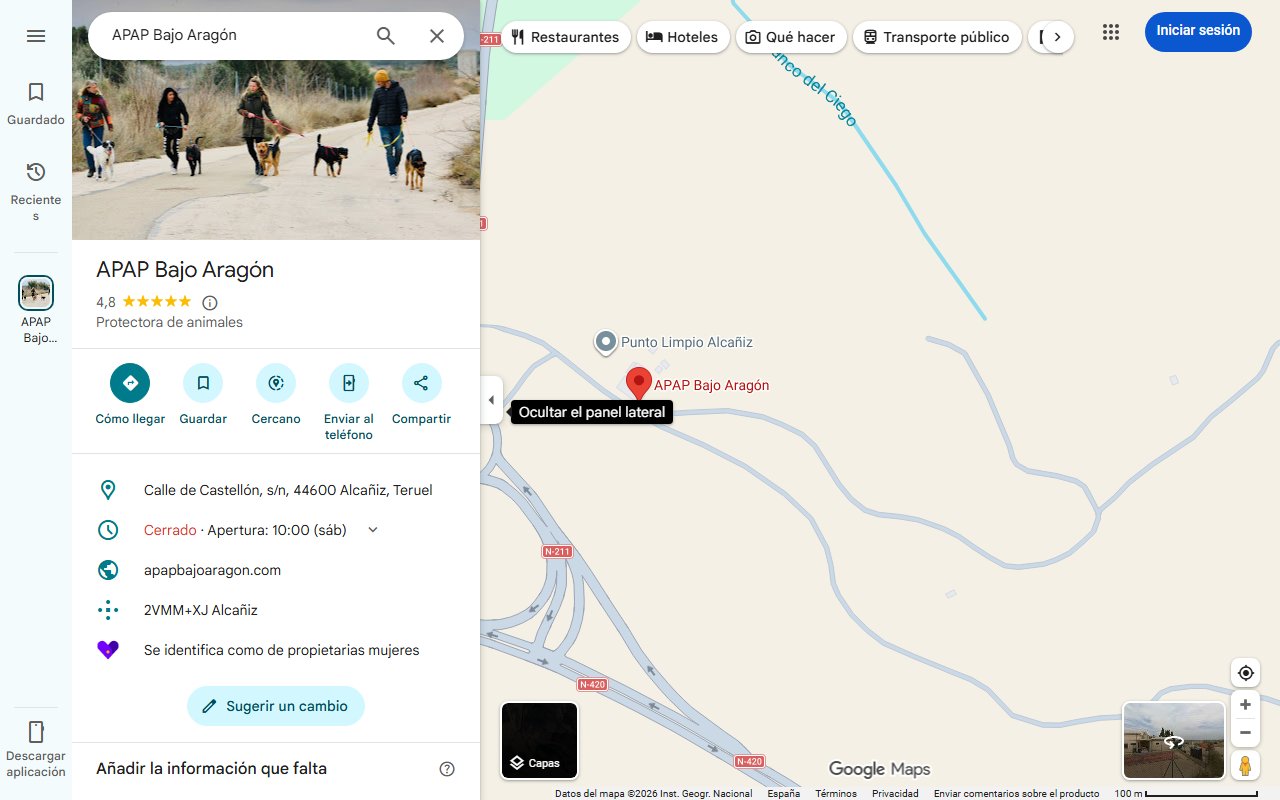Open the Capas layers selector
Viewport: 1280px width, 800px height.
click(x=539, y=740)
